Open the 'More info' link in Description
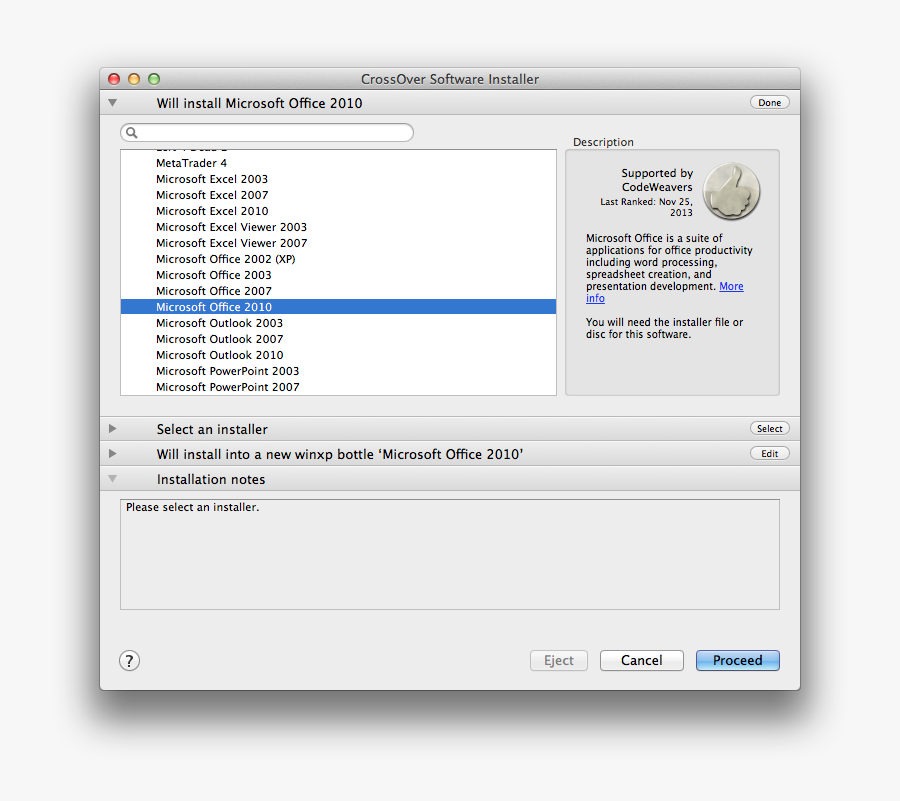Image resolution: width=900 pixels, height=801 pixels. tap(731, 286)
